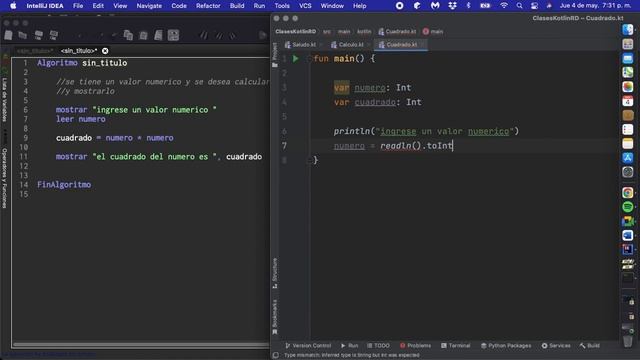Click the kotlin folder breadcrumb
The width and height of the screenshot is (640, 360).
pyautogui.click(x=364, y=31)
